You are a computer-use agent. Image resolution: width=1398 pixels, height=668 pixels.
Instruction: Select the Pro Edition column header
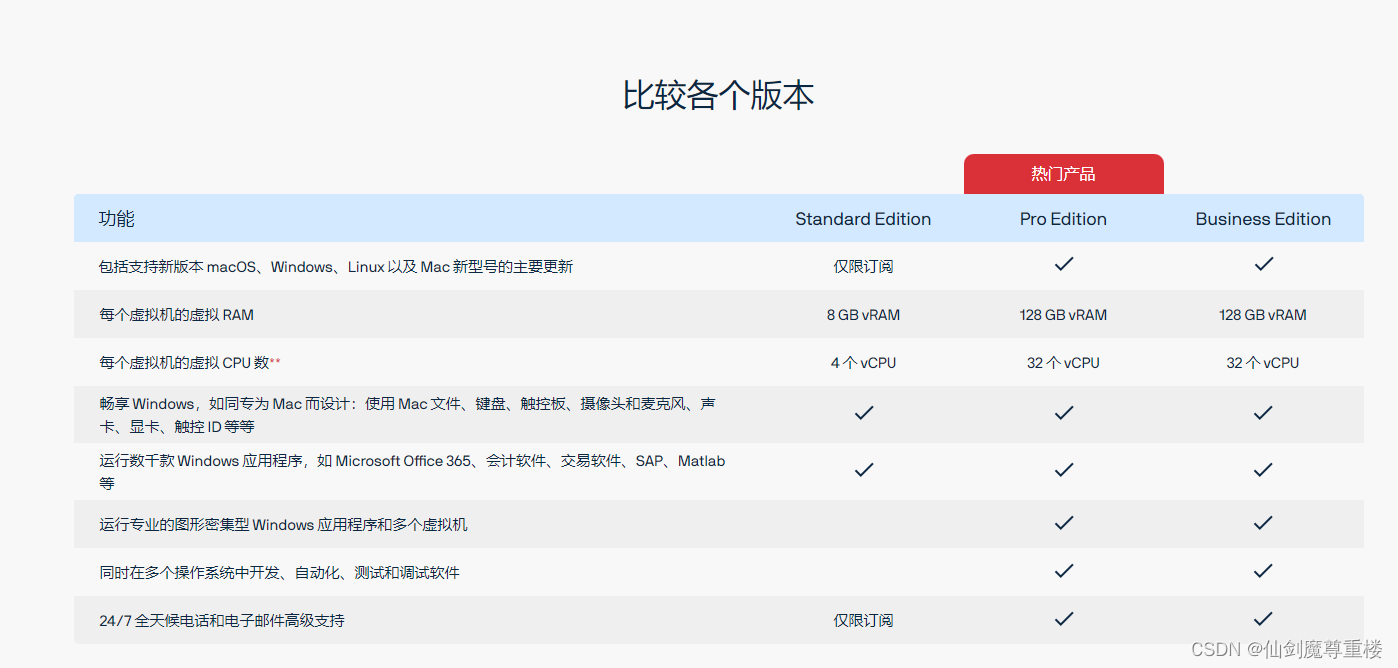point(1063,219)
